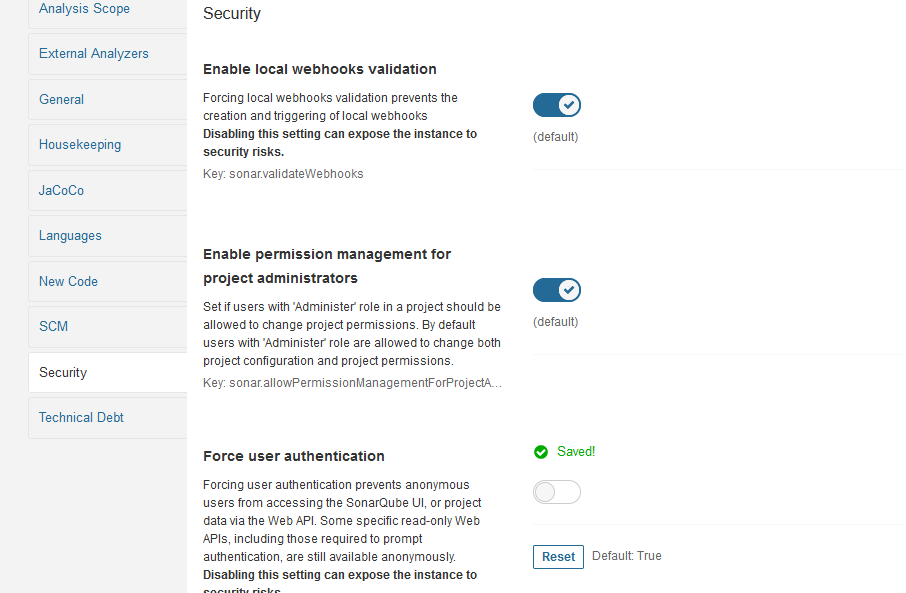Select the SCM category
Screen dimensions: 906x593
click(53, 327)
